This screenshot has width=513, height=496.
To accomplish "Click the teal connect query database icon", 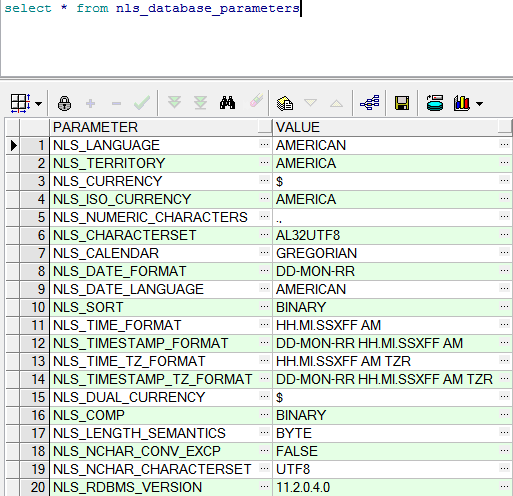I will coord(435,103).
